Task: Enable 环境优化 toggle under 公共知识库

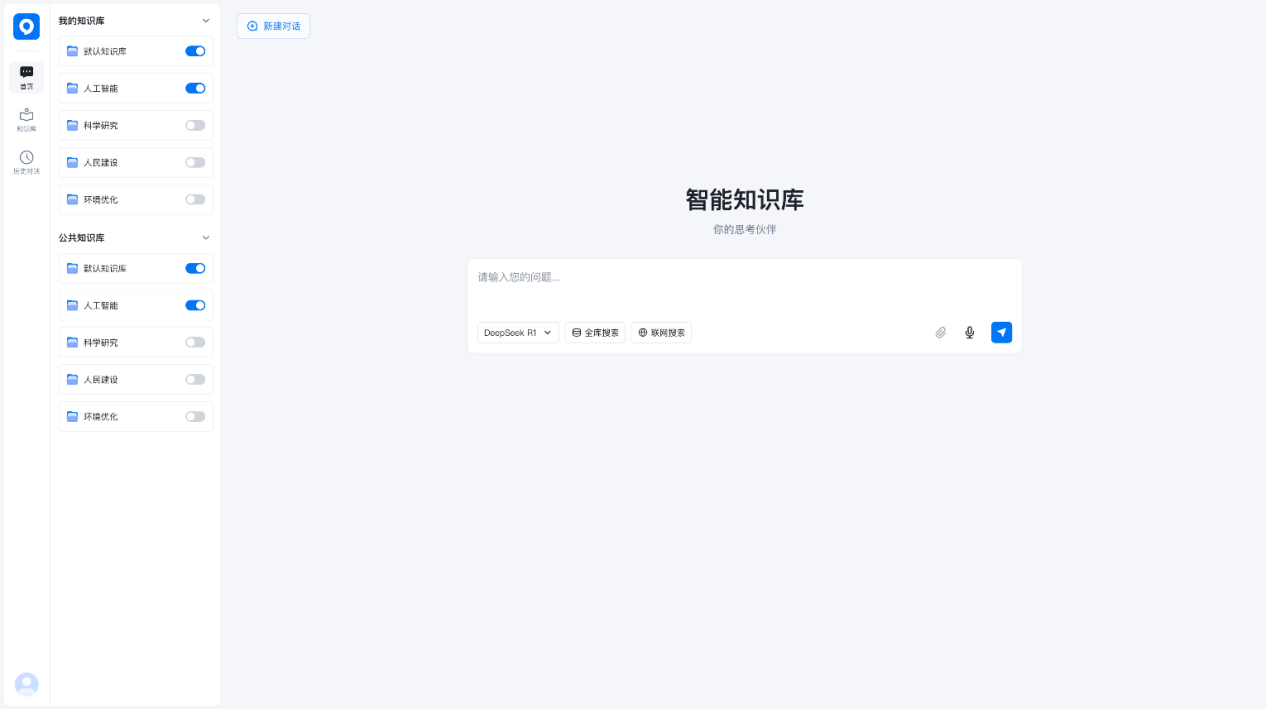Action: (195, 416)
